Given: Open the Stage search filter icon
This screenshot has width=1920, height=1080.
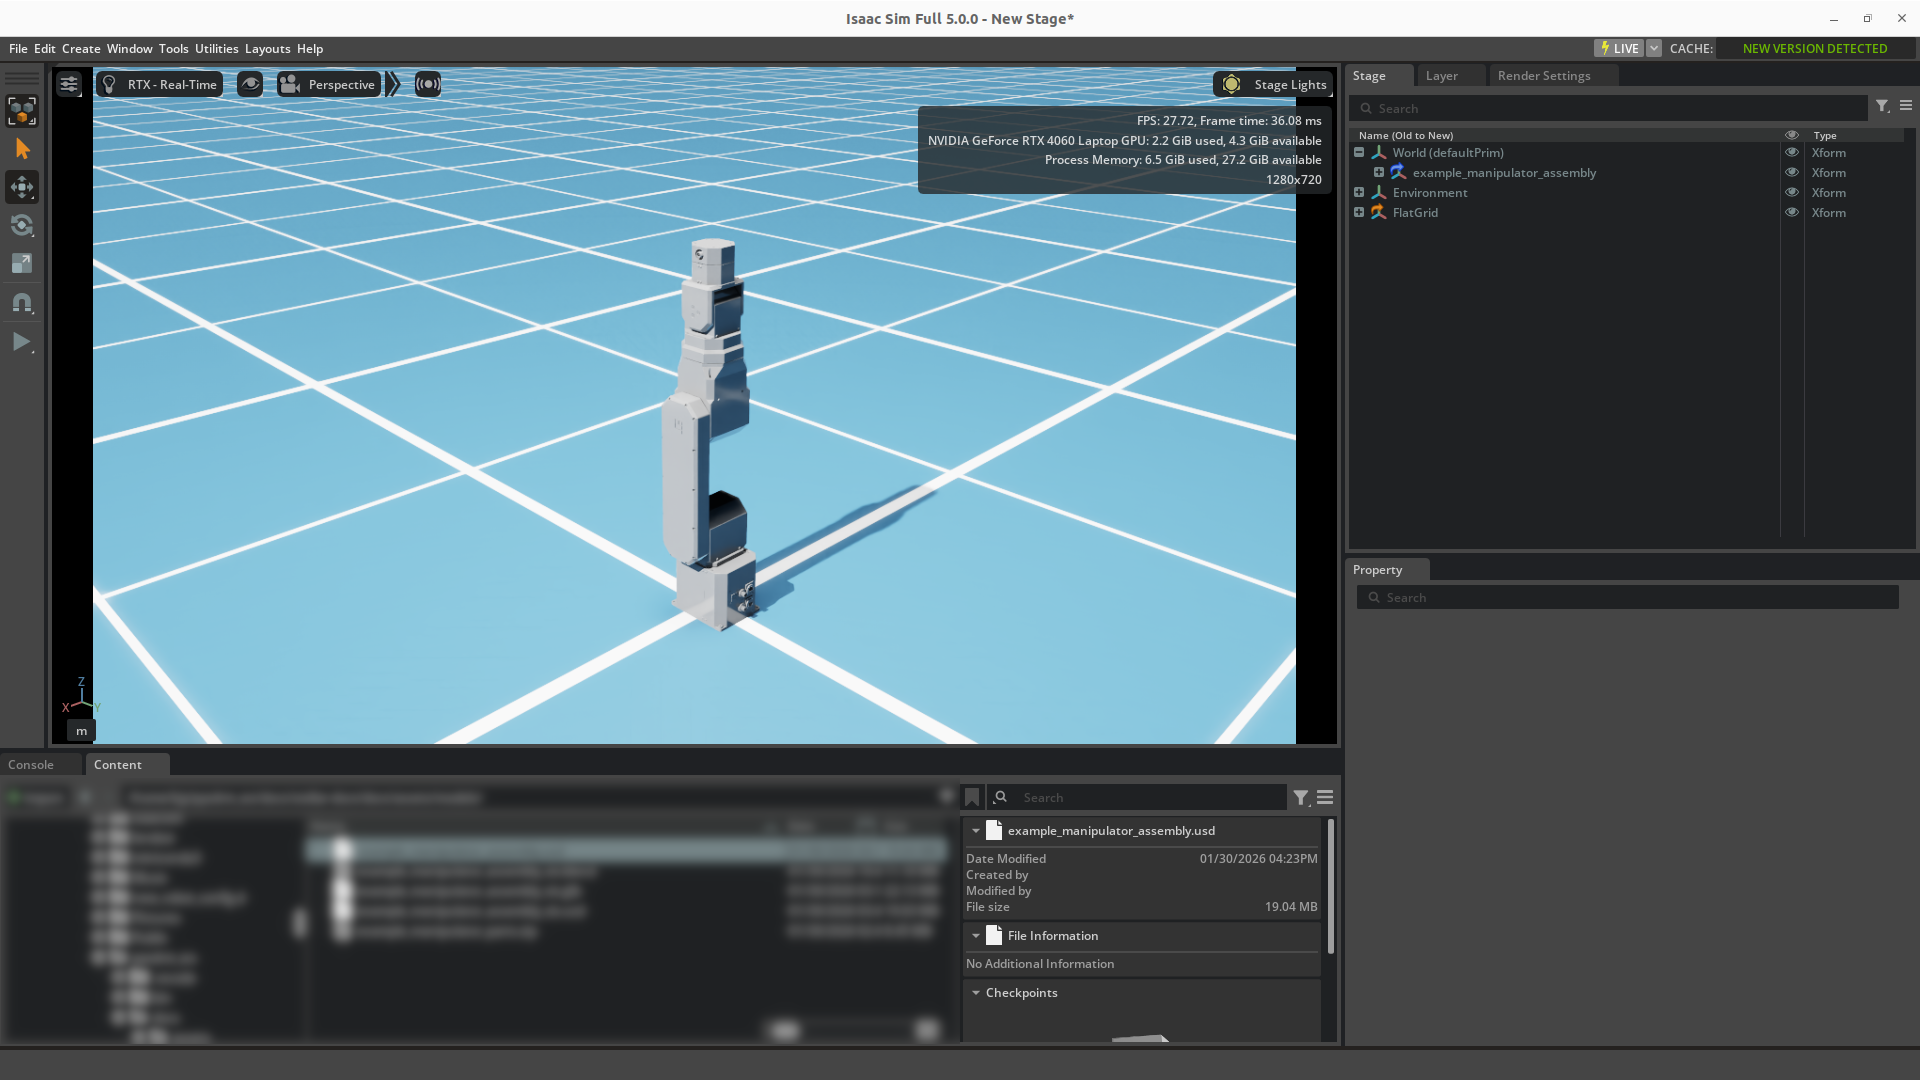Looking at the screenshot, I should tap(1882, 106).
